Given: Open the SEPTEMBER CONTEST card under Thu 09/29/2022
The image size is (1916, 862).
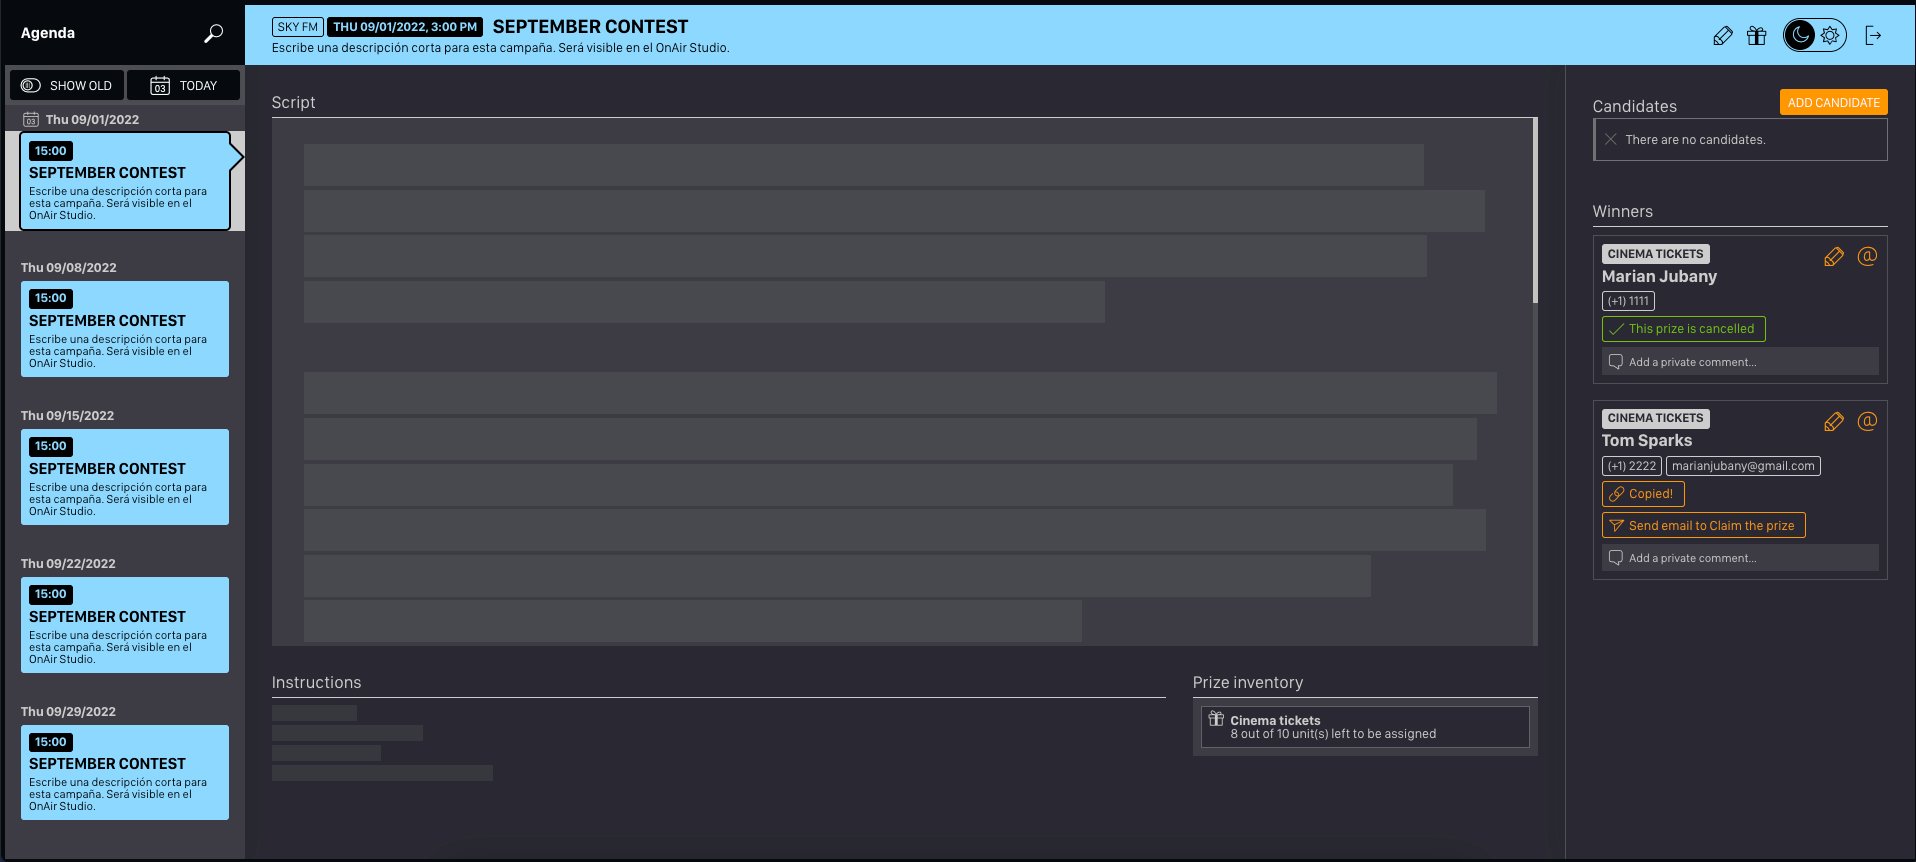Looking at the screenshot, I should click(125, 772).
